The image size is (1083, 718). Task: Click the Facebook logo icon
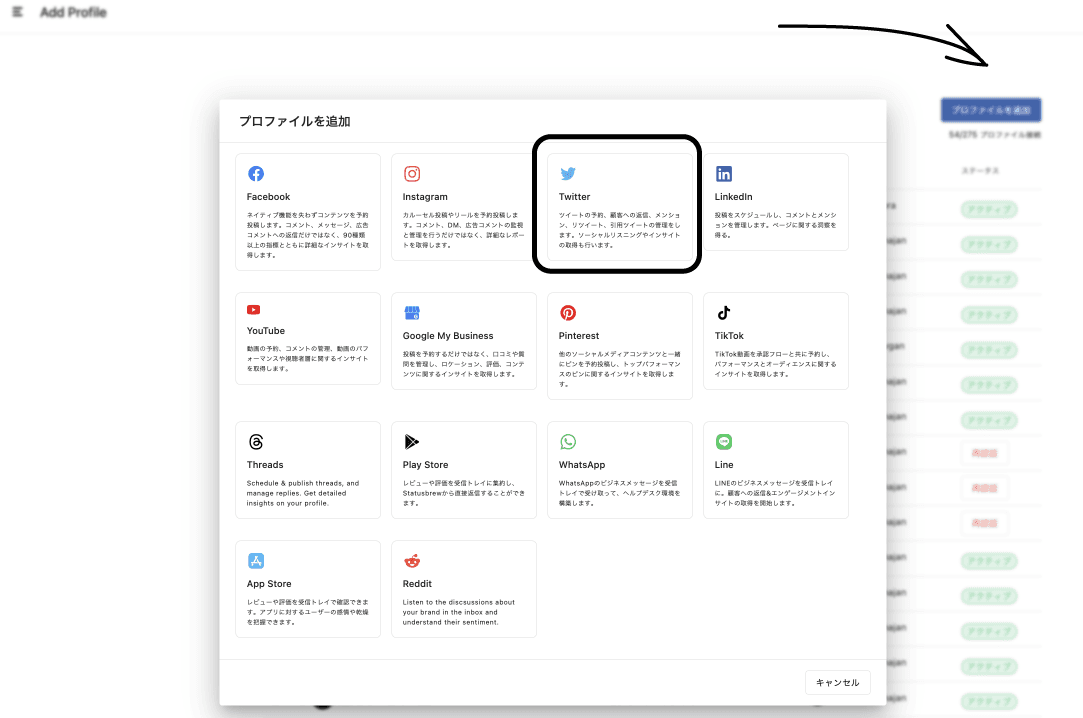pos(256,173)
